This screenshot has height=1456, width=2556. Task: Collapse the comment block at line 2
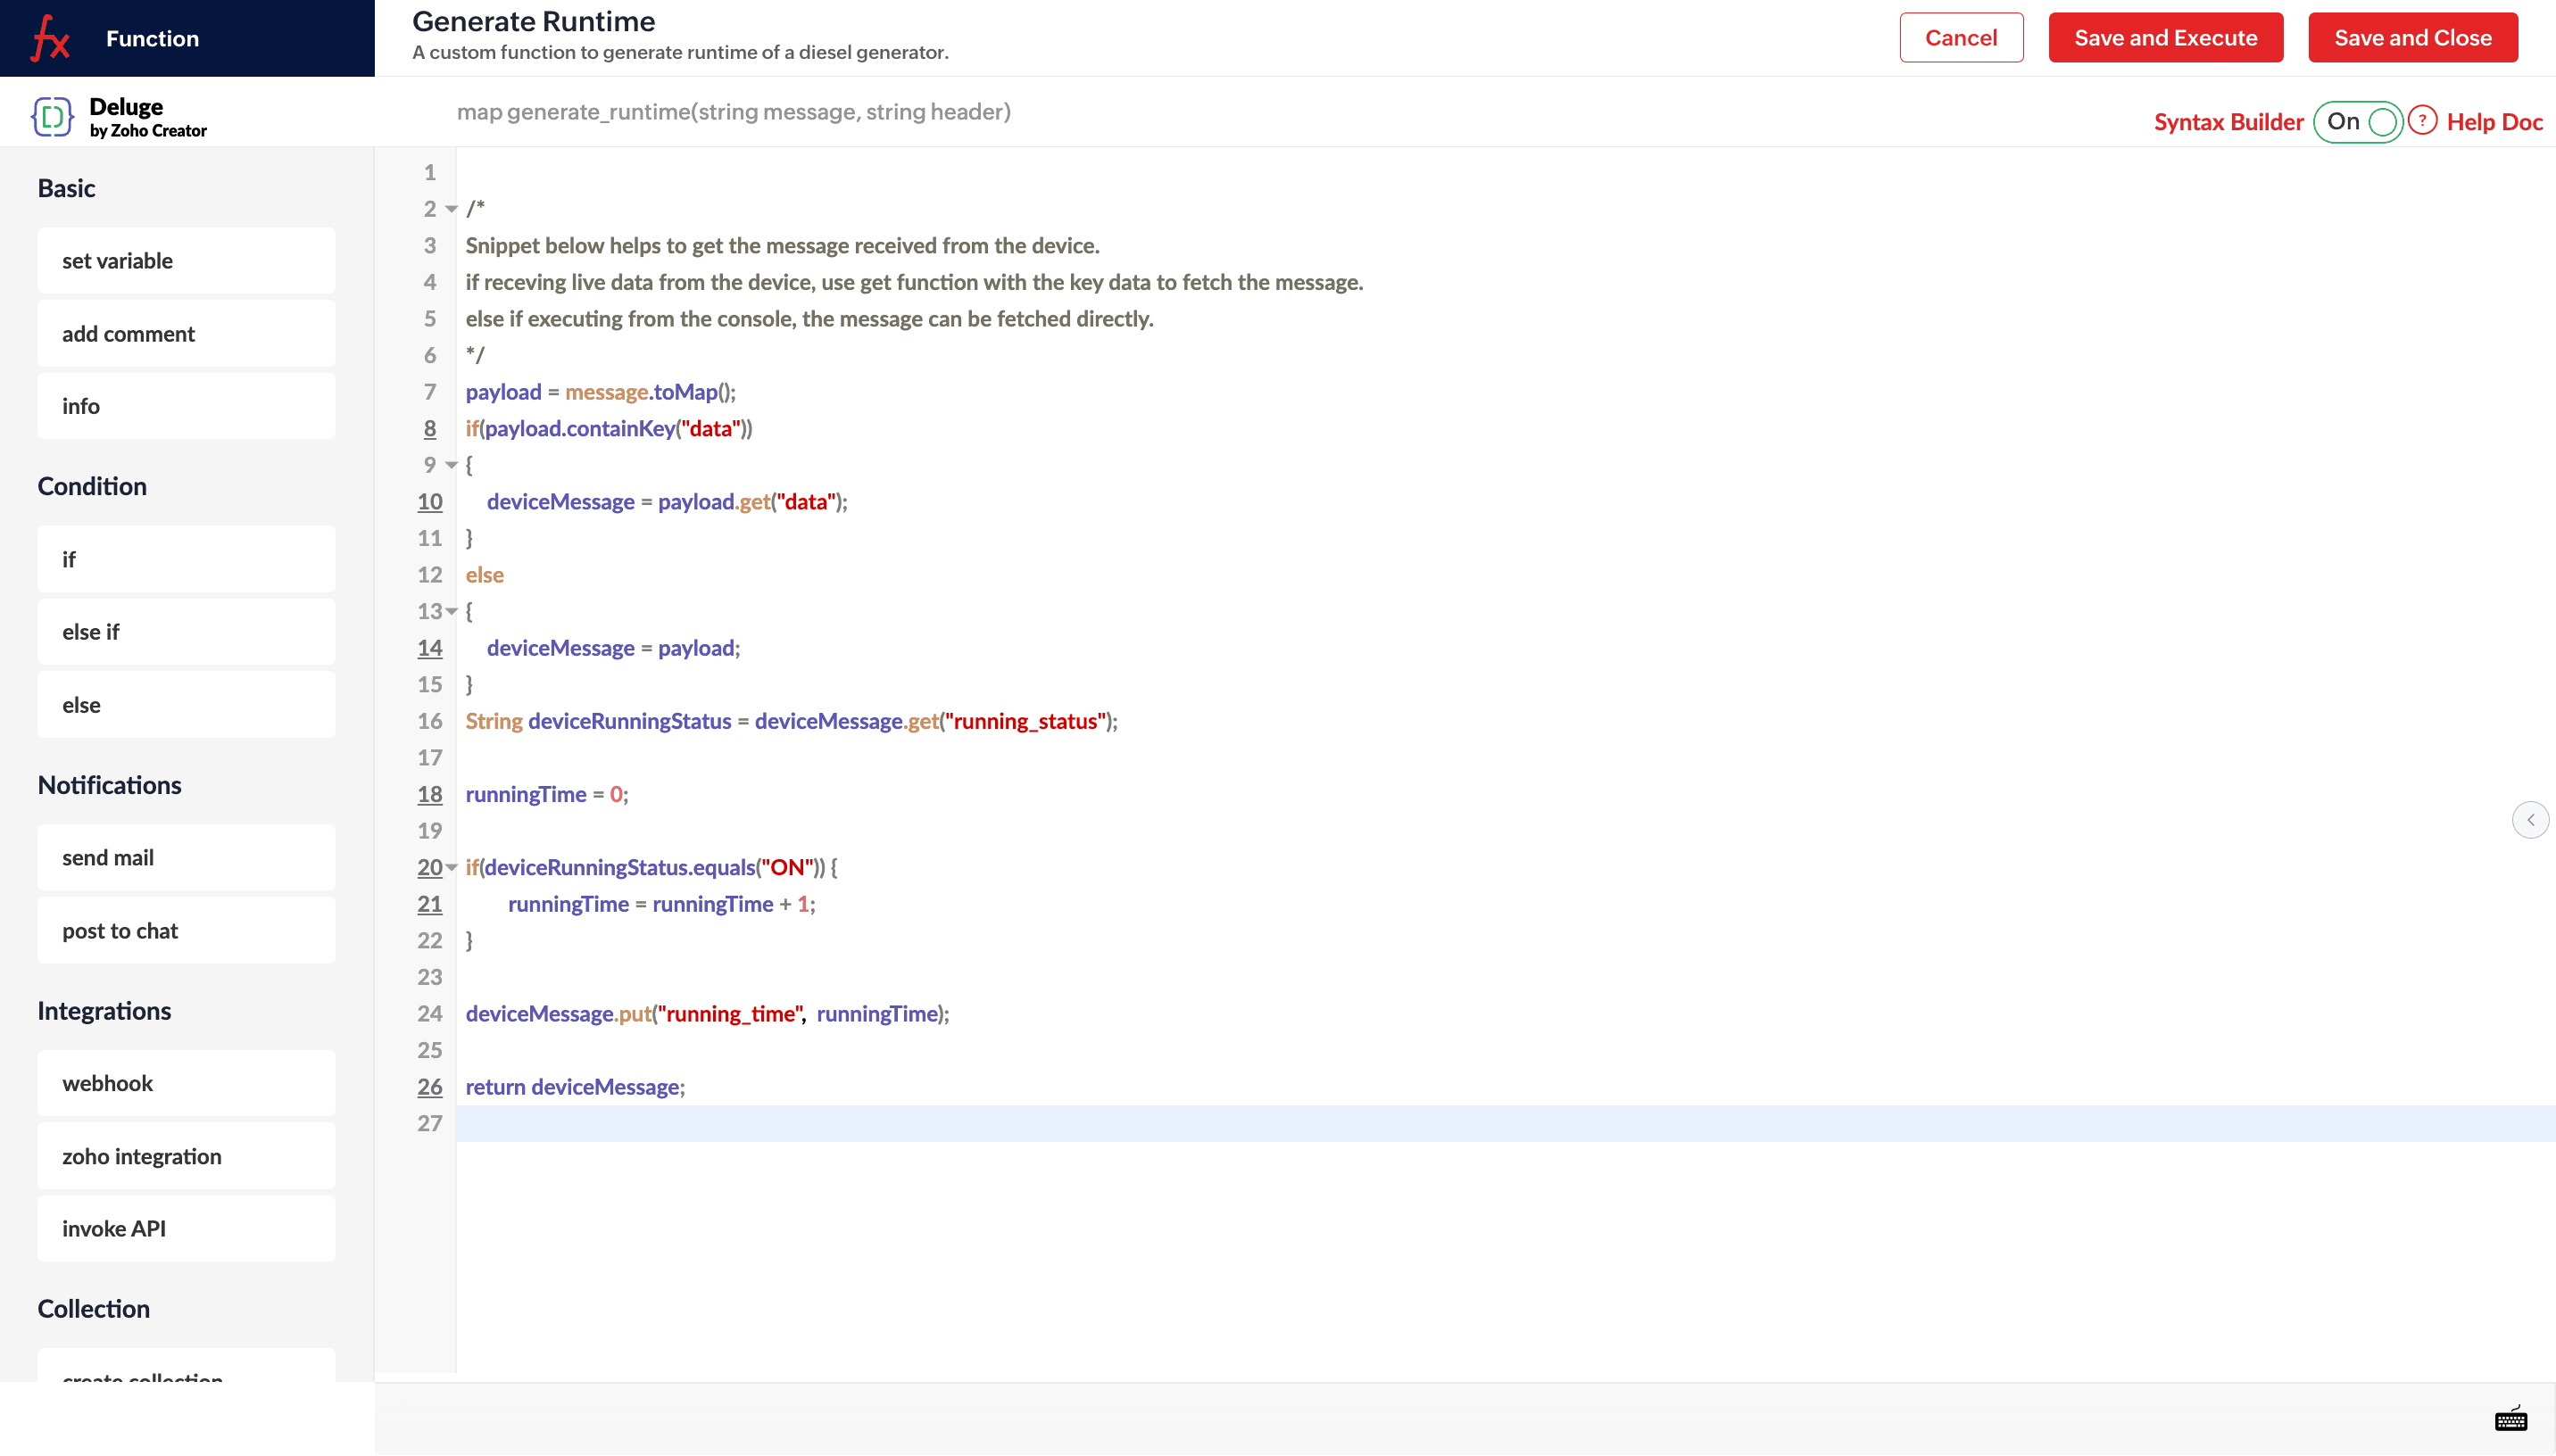452,209
